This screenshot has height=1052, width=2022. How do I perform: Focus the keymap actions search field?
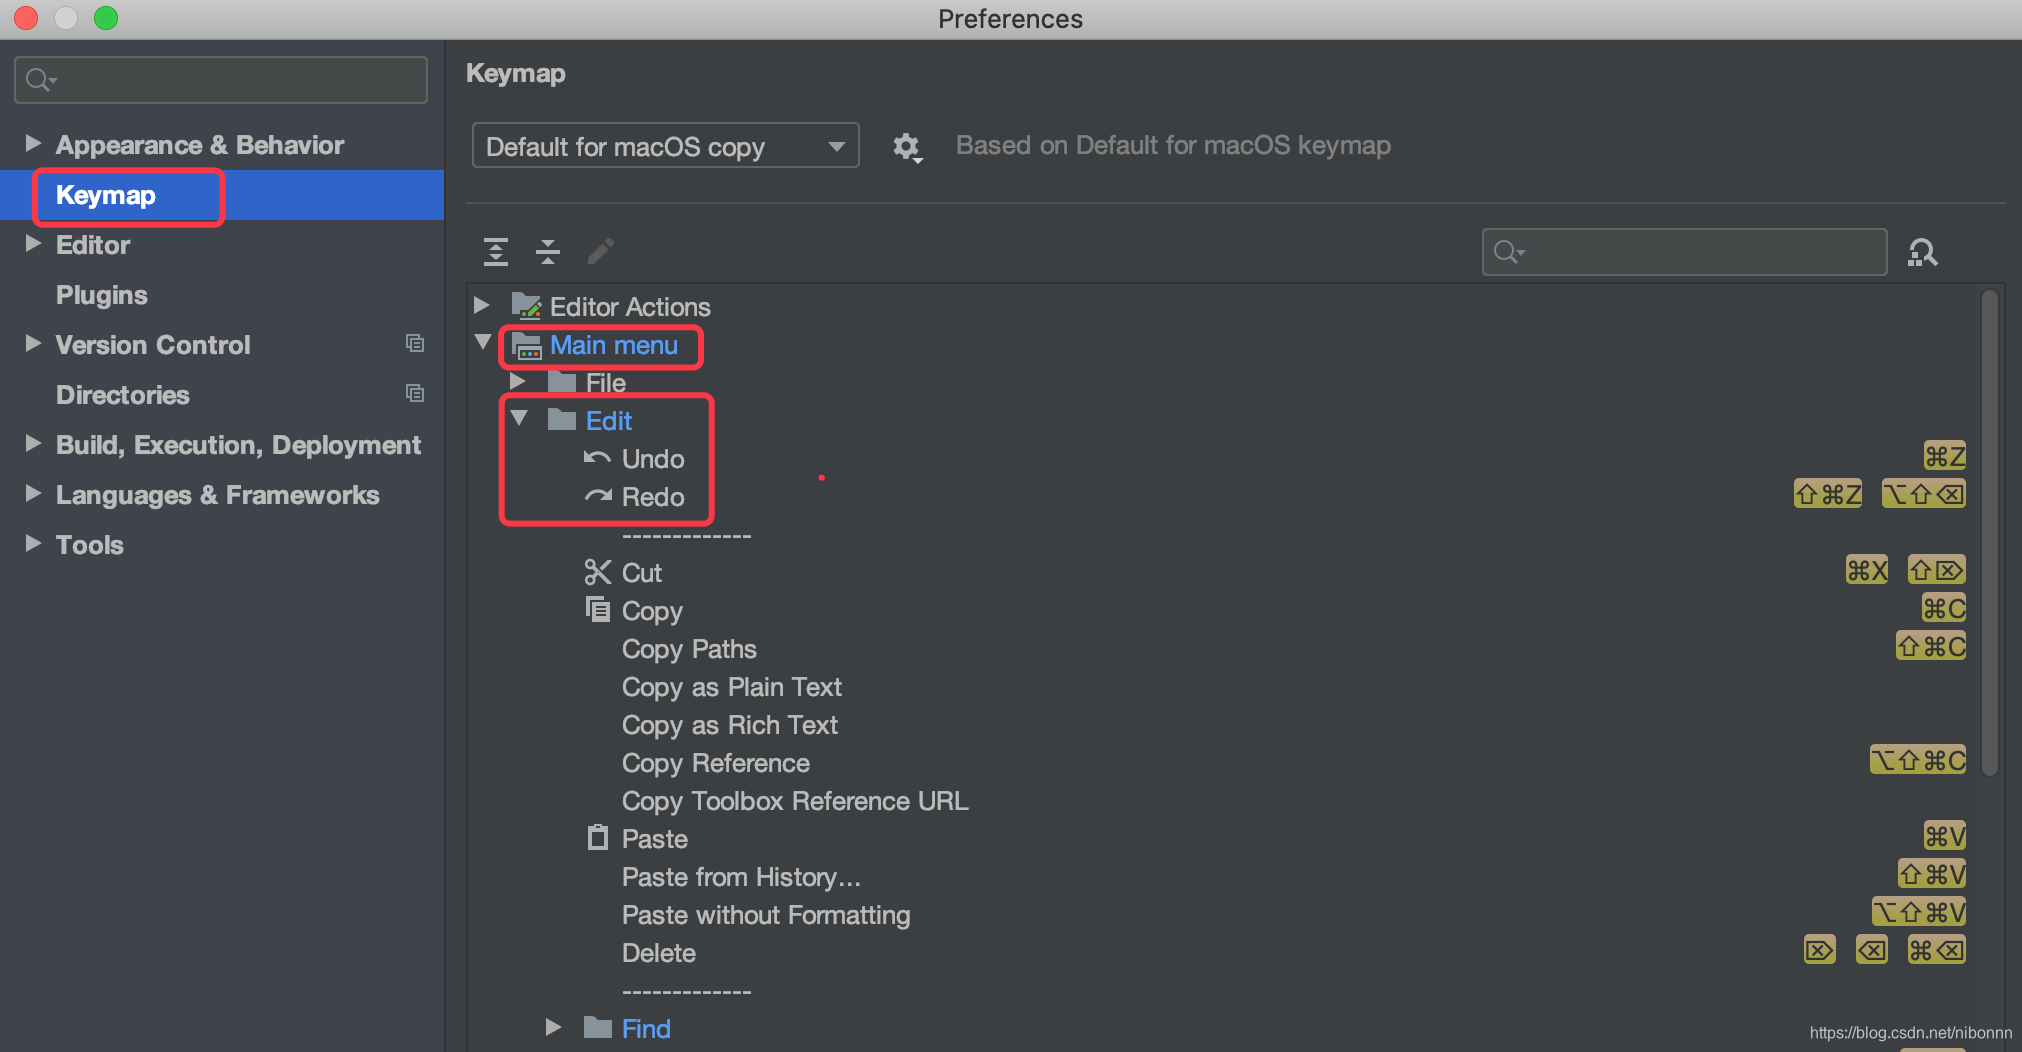pyautogui.click(x=1684, y=252)
